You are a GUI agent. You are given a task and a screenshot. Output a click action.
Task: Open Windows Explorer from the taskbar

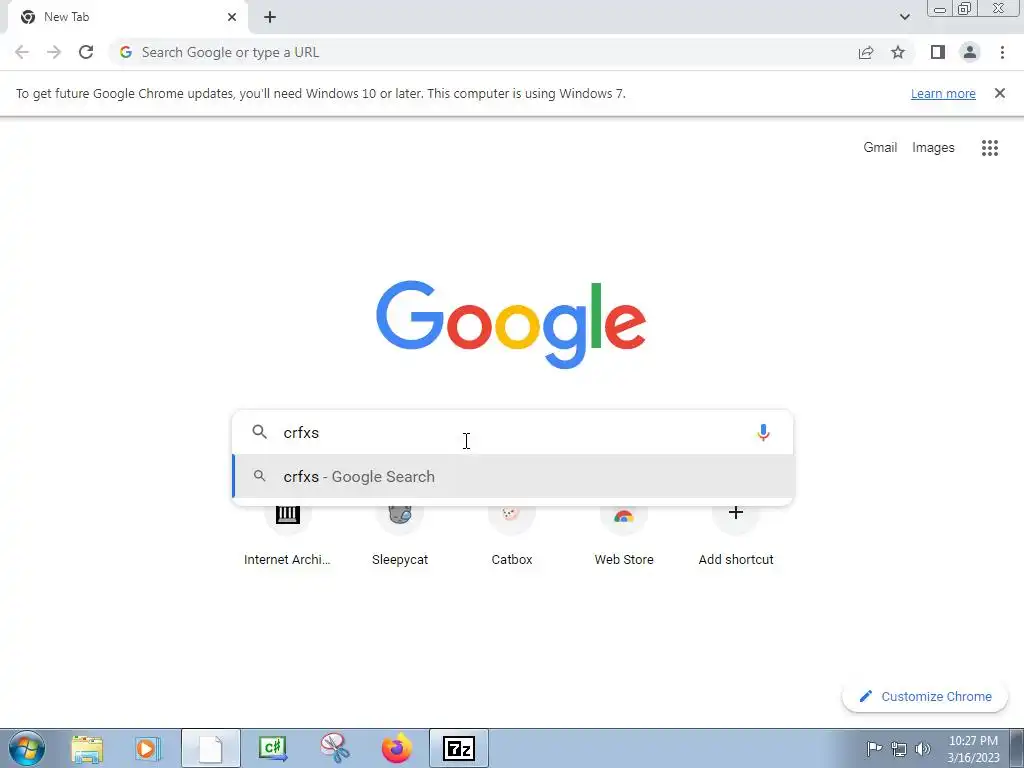tap(87, 749)
